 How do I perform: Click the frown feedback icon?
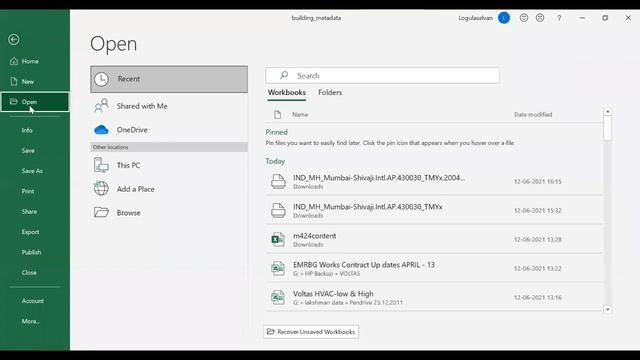pos(540,18)
